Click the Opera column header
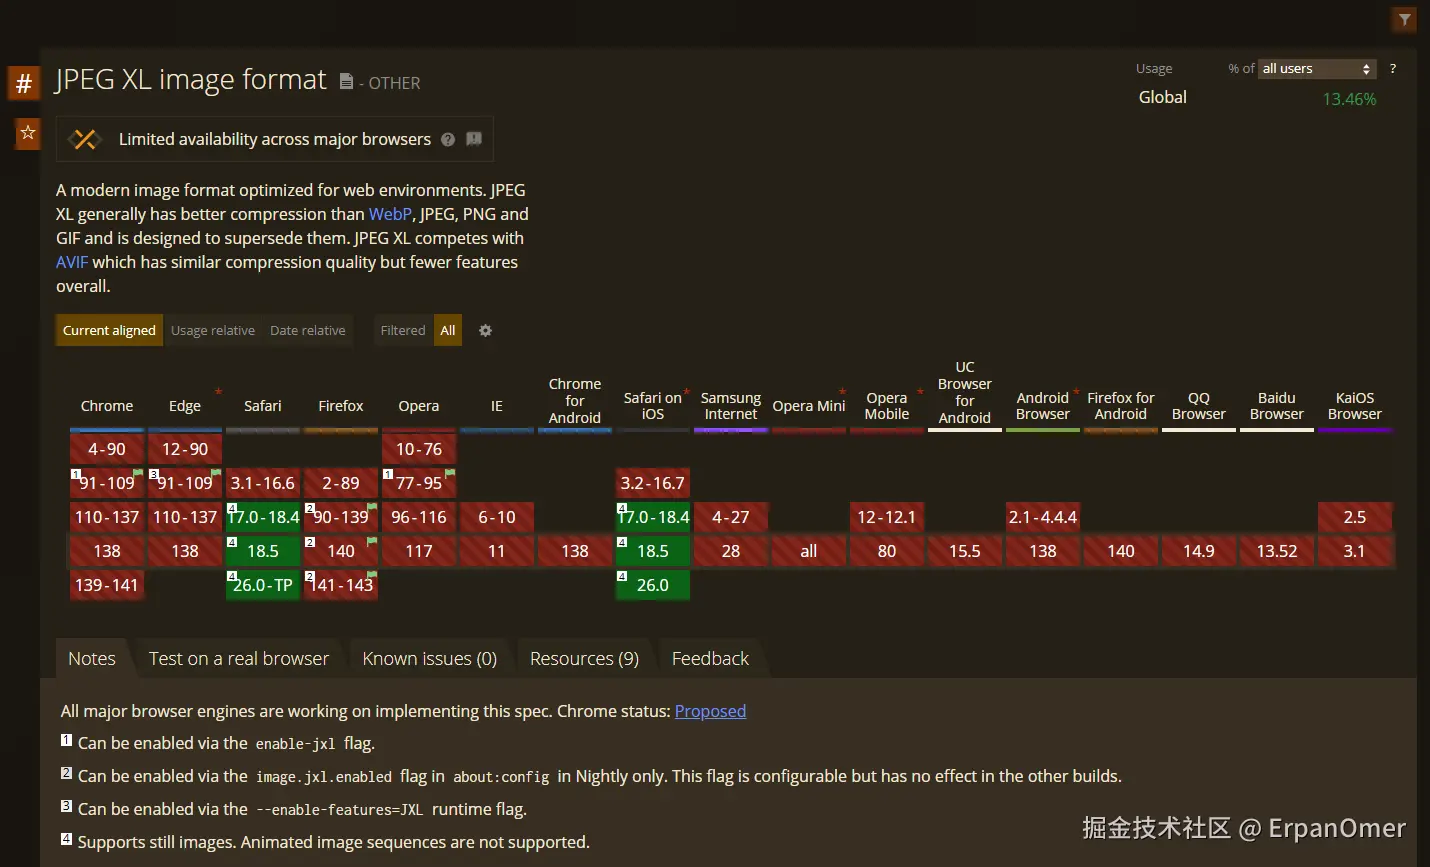This screenshot has height=867, width=1430. (x=419, y=406)
